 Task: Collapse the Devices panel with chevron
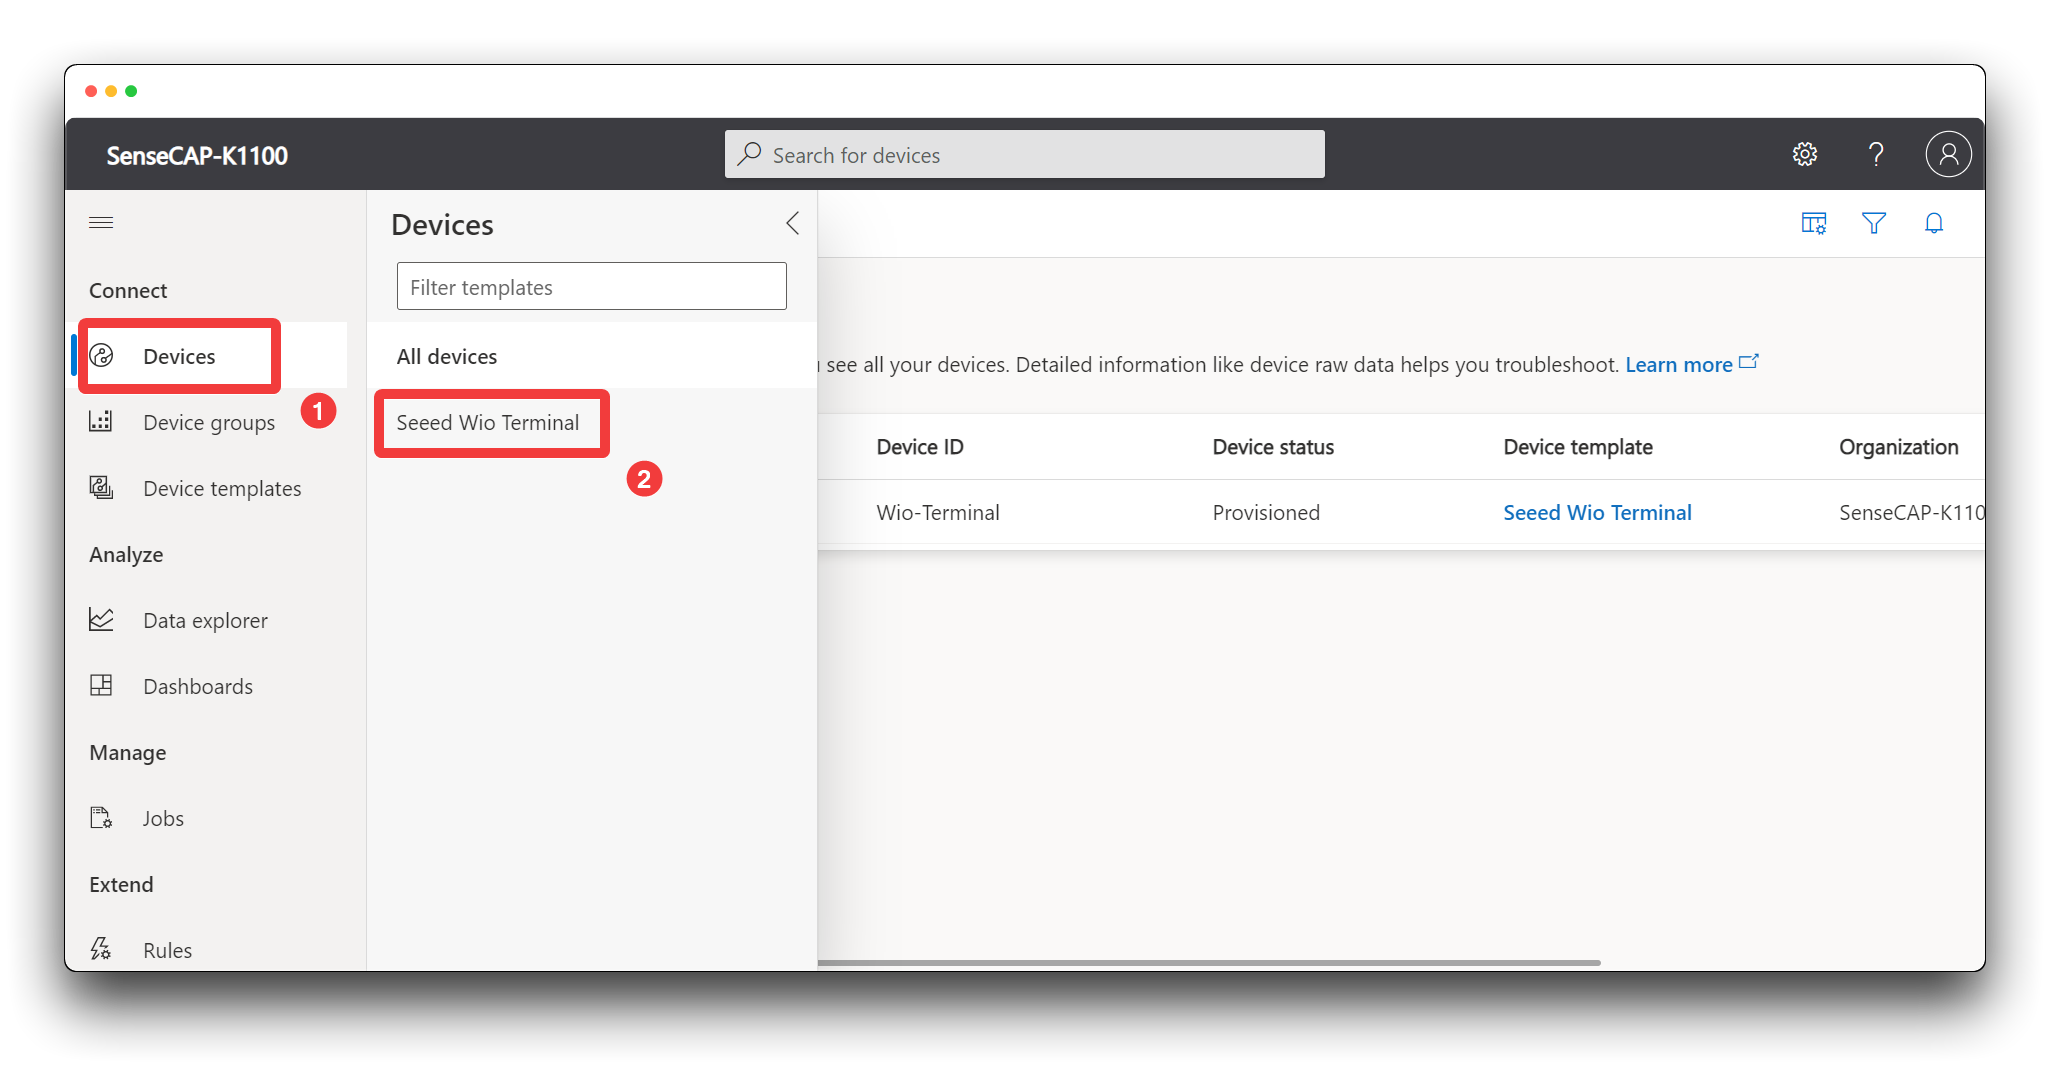[x=792, y=223]
